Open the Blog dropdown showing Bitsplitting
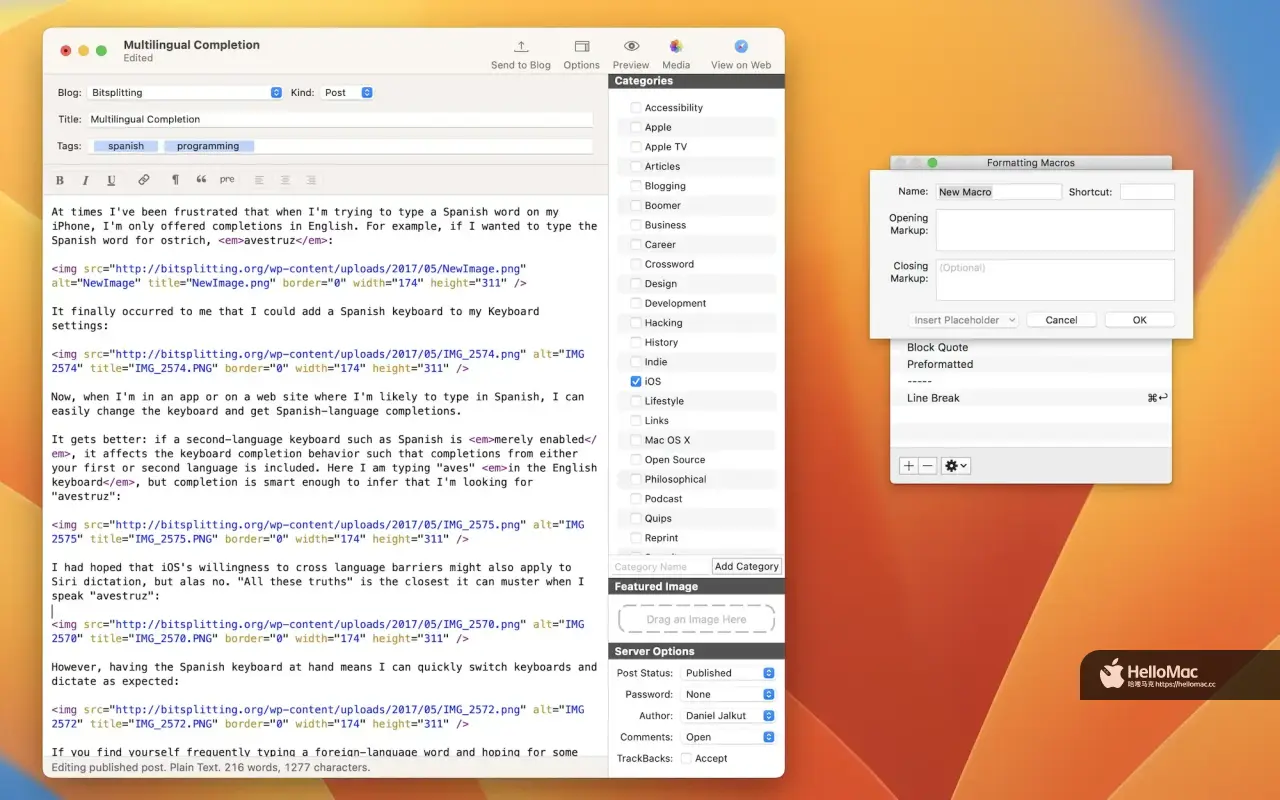 [x=185, y=92]
